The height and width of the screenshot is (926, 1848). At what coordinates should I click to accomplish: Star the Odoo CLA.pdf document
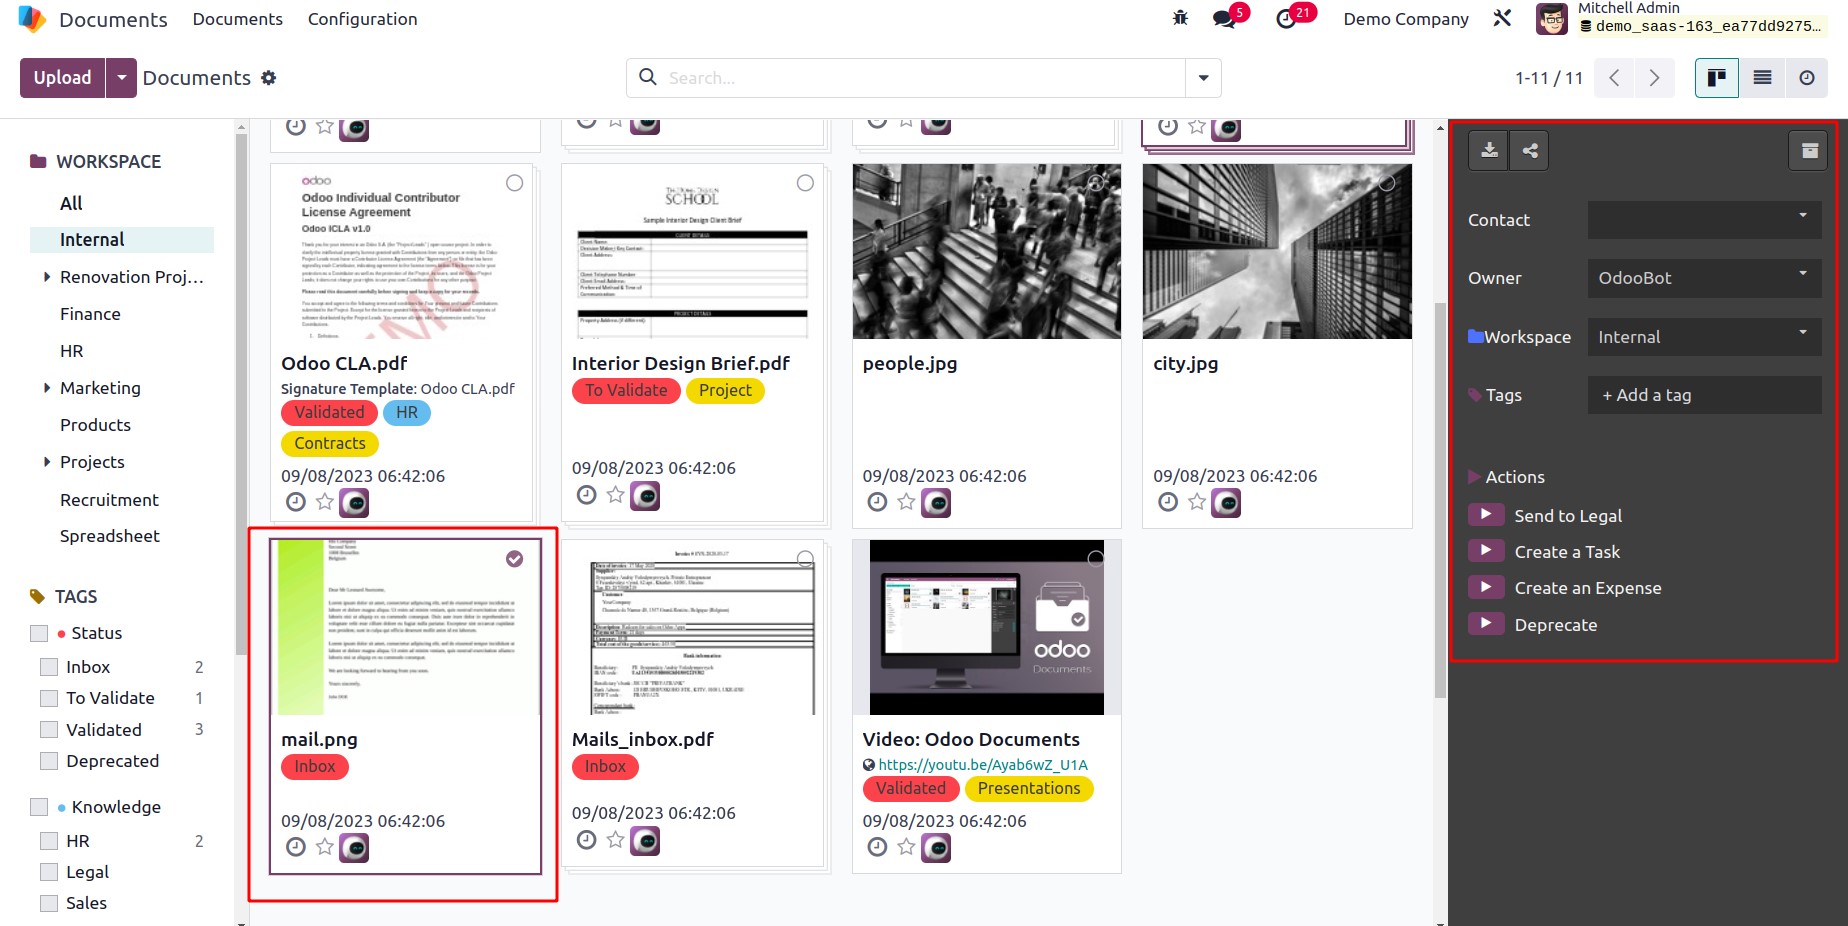click(325, 502)
